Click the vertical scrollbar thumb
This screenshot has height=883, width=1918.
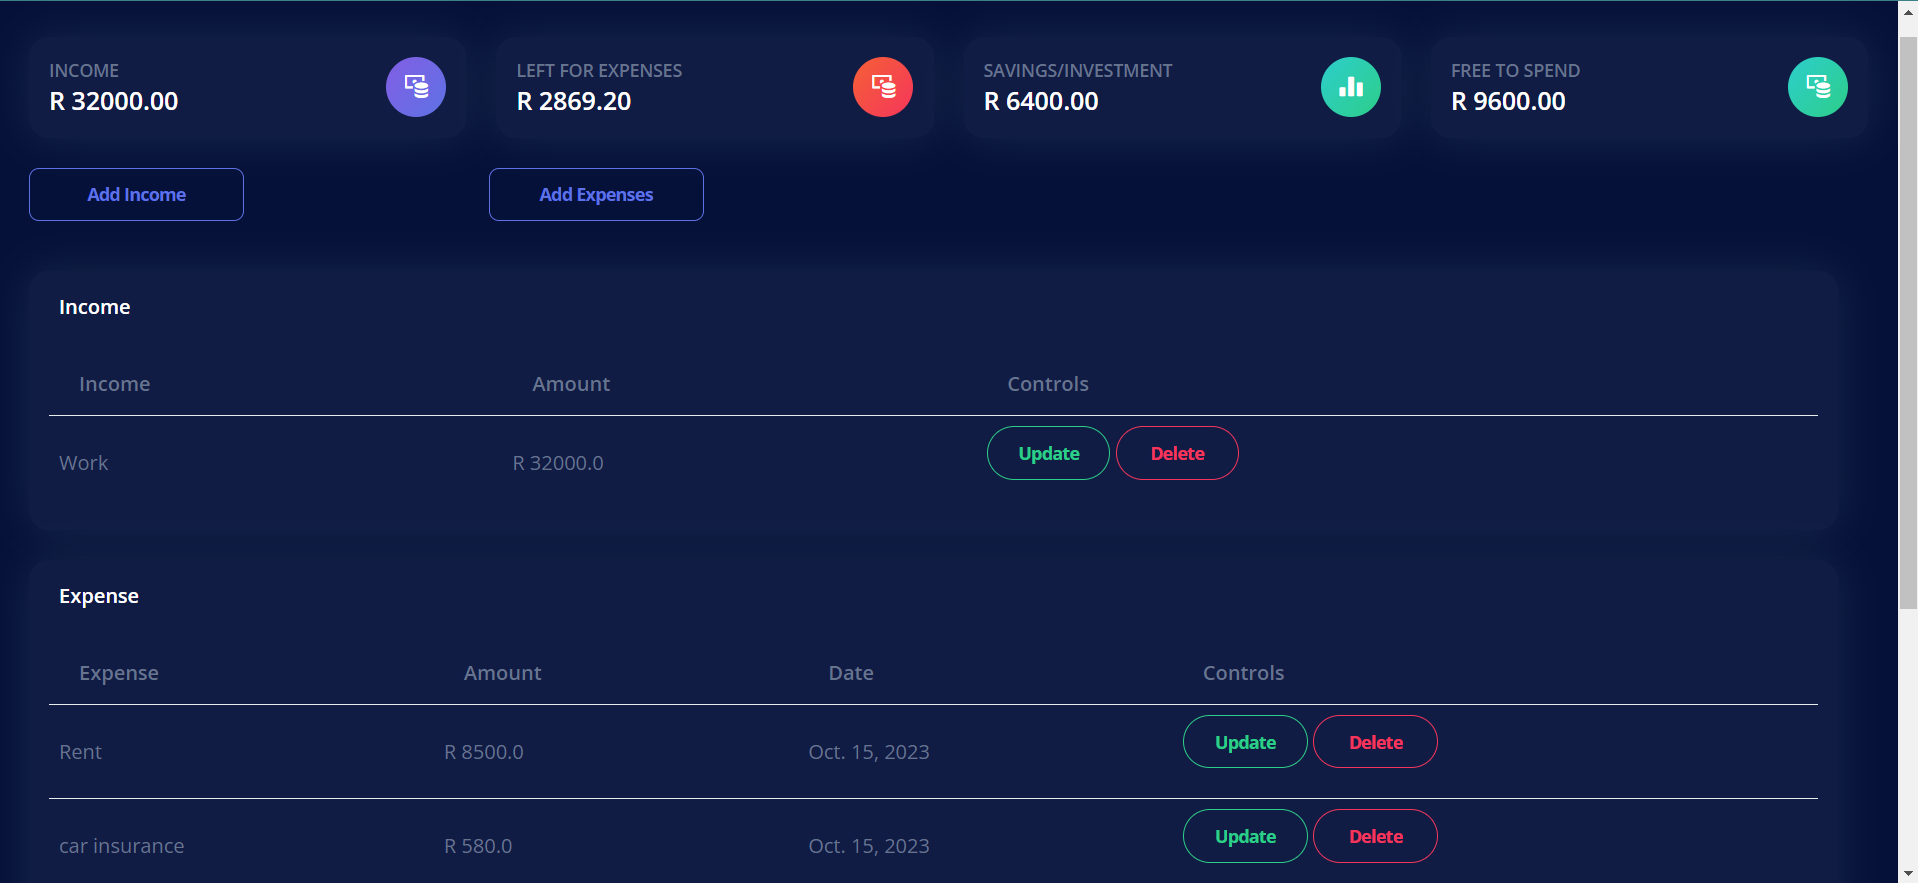[1908, 323]
